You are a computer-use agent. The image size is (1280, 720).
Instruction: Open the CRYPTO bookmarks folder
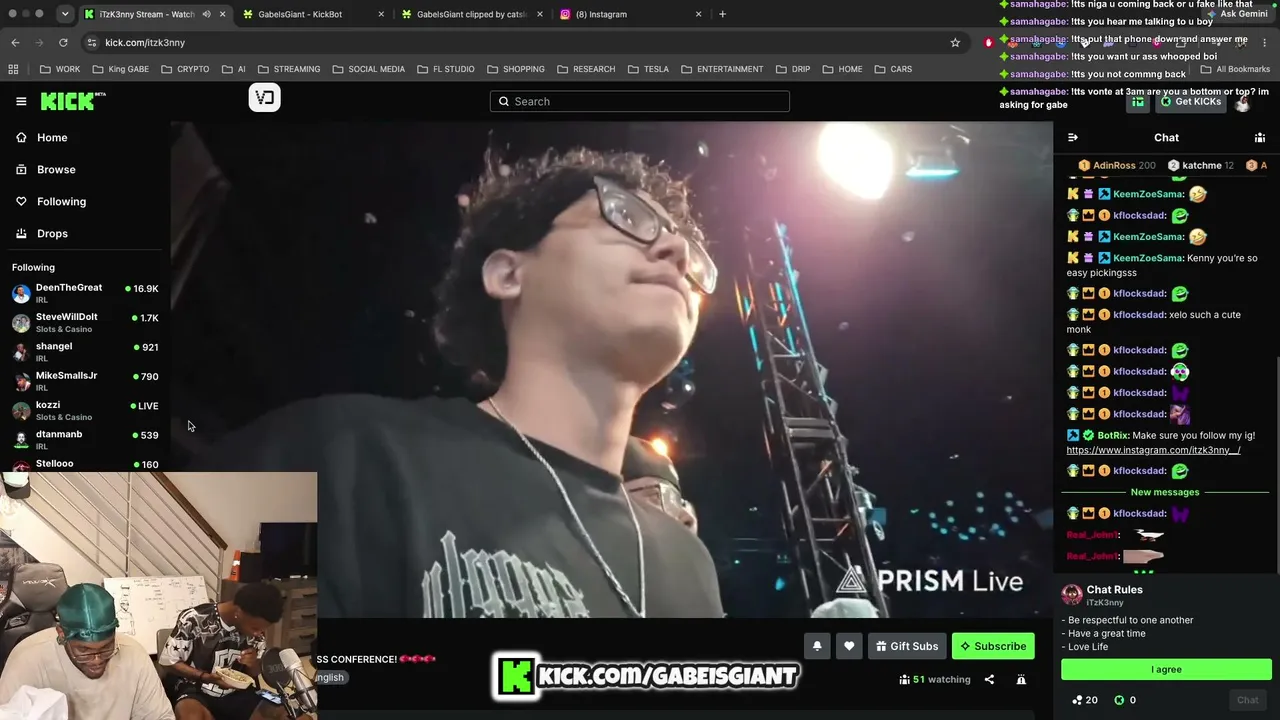[184, 69]
